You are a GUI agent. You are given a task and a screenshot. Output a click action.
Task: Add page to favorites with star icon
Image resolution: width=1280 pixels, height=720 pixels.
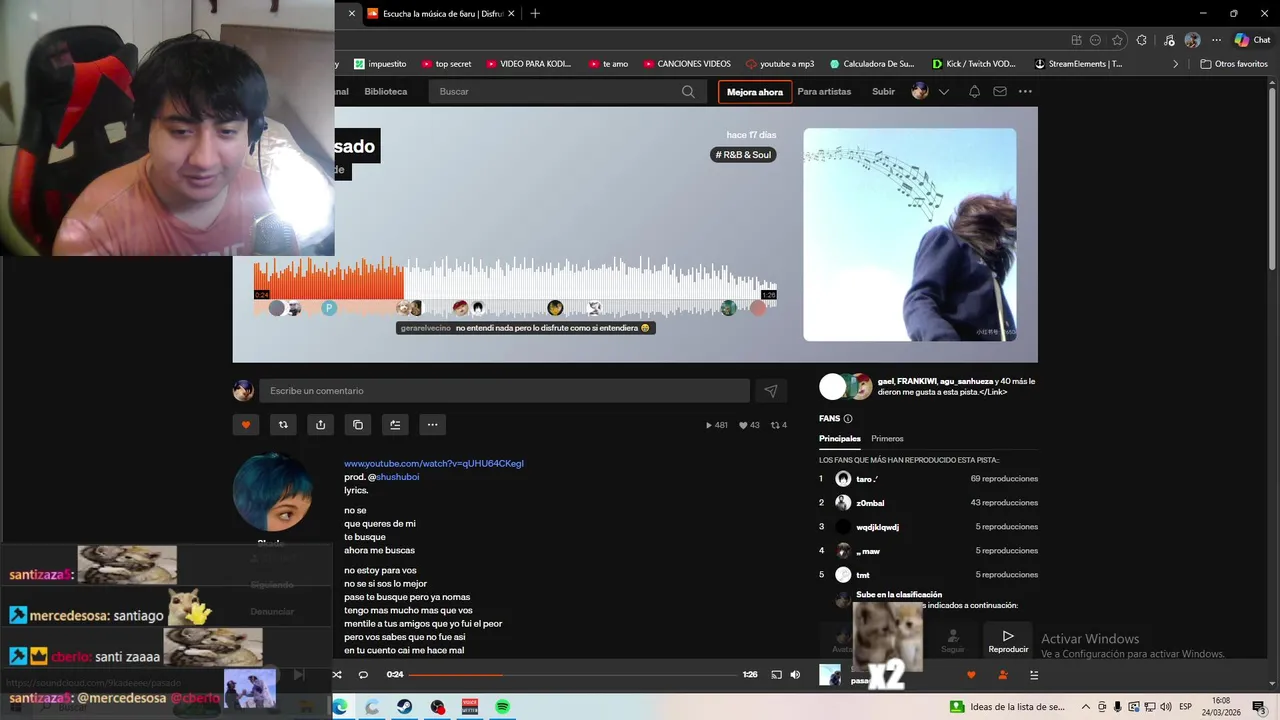[1117, 40]
